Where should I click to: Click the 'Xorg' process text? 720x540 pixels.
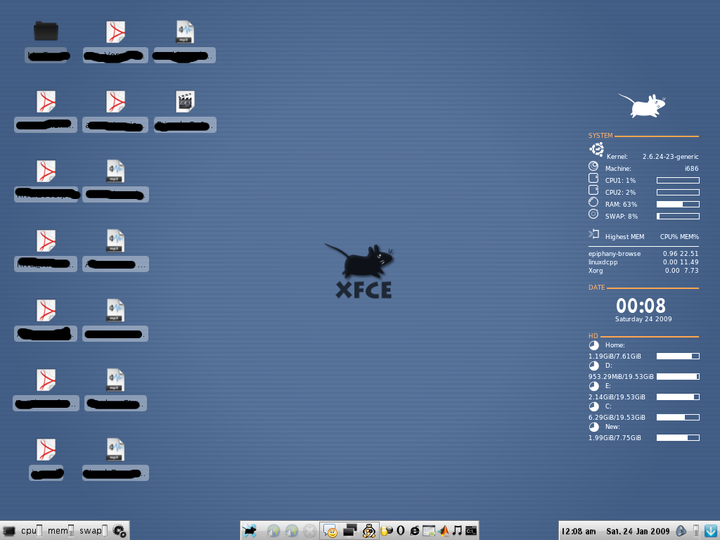[x=596, y=270]
